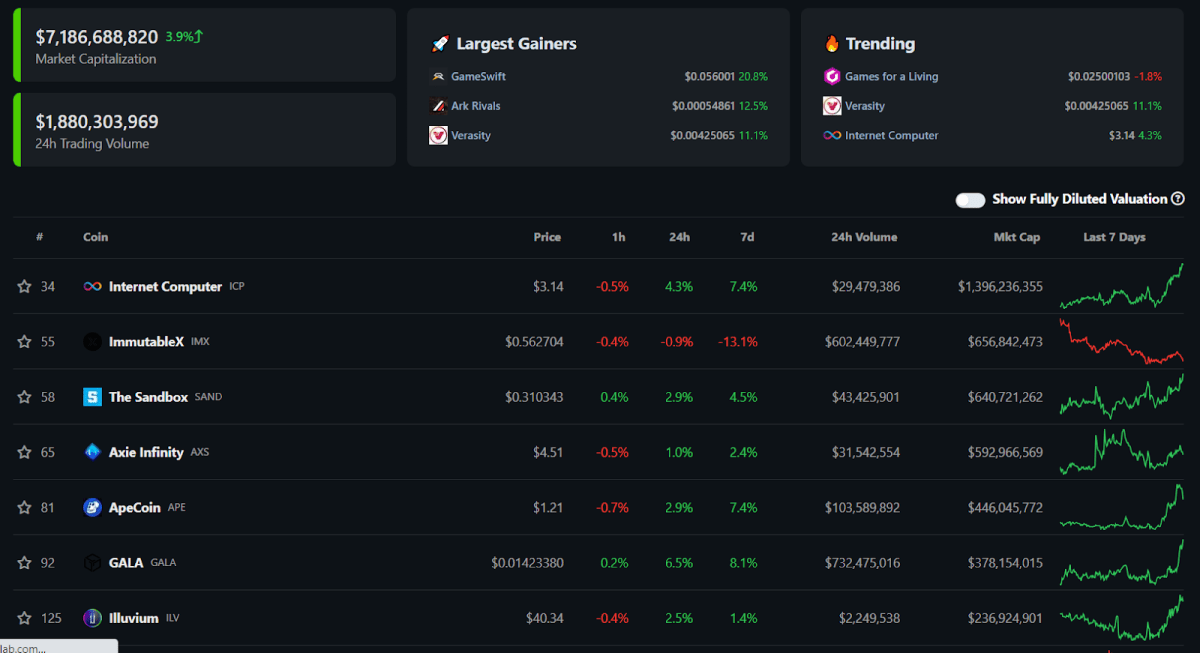Click the Ark Rivals icon in Largest Gainers
1200x653 pixels.
[x=438, y=106]
